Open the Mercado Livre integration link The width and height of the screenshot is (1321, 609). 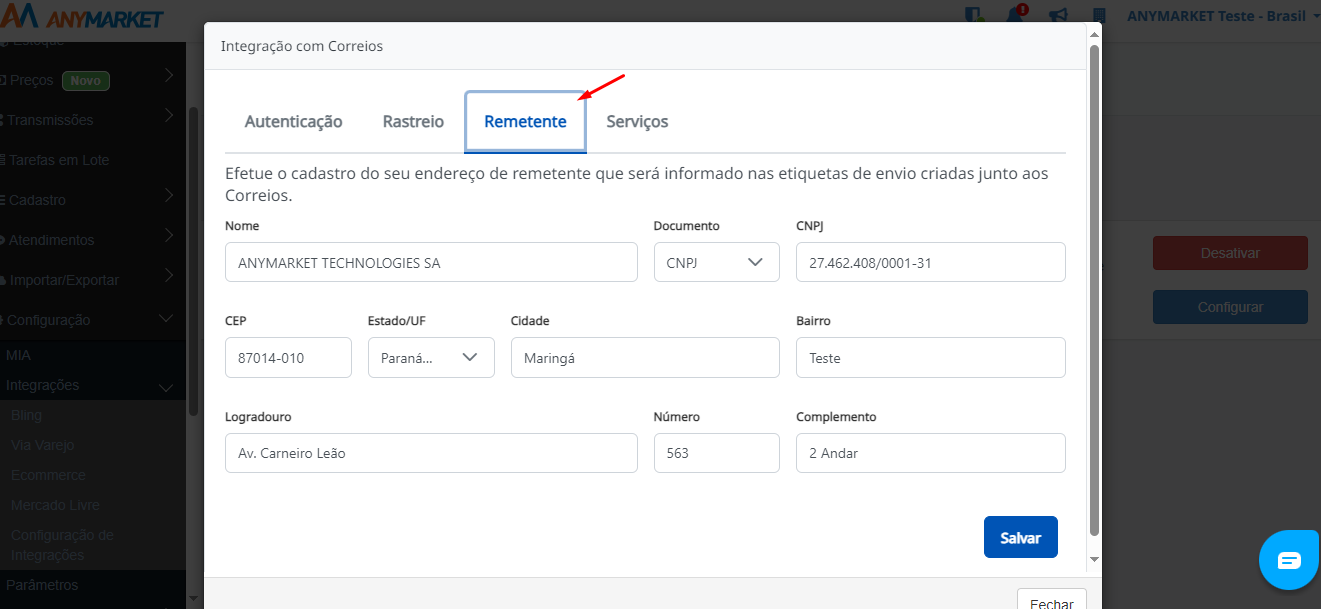click(55, 505)
